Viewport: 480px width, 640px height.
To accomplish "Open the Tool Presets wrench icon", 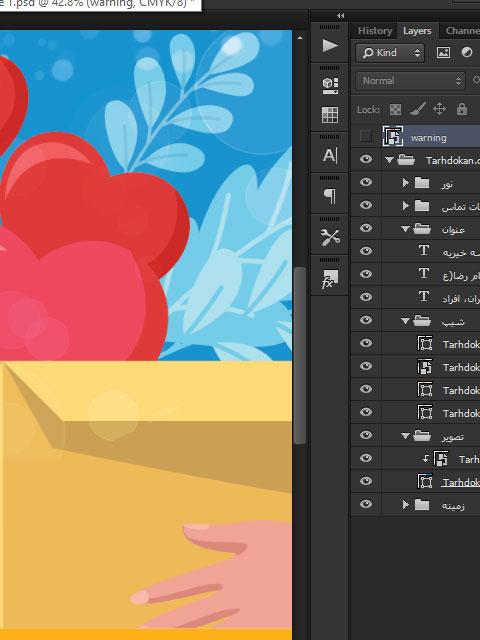I will (x=330, y=237).
